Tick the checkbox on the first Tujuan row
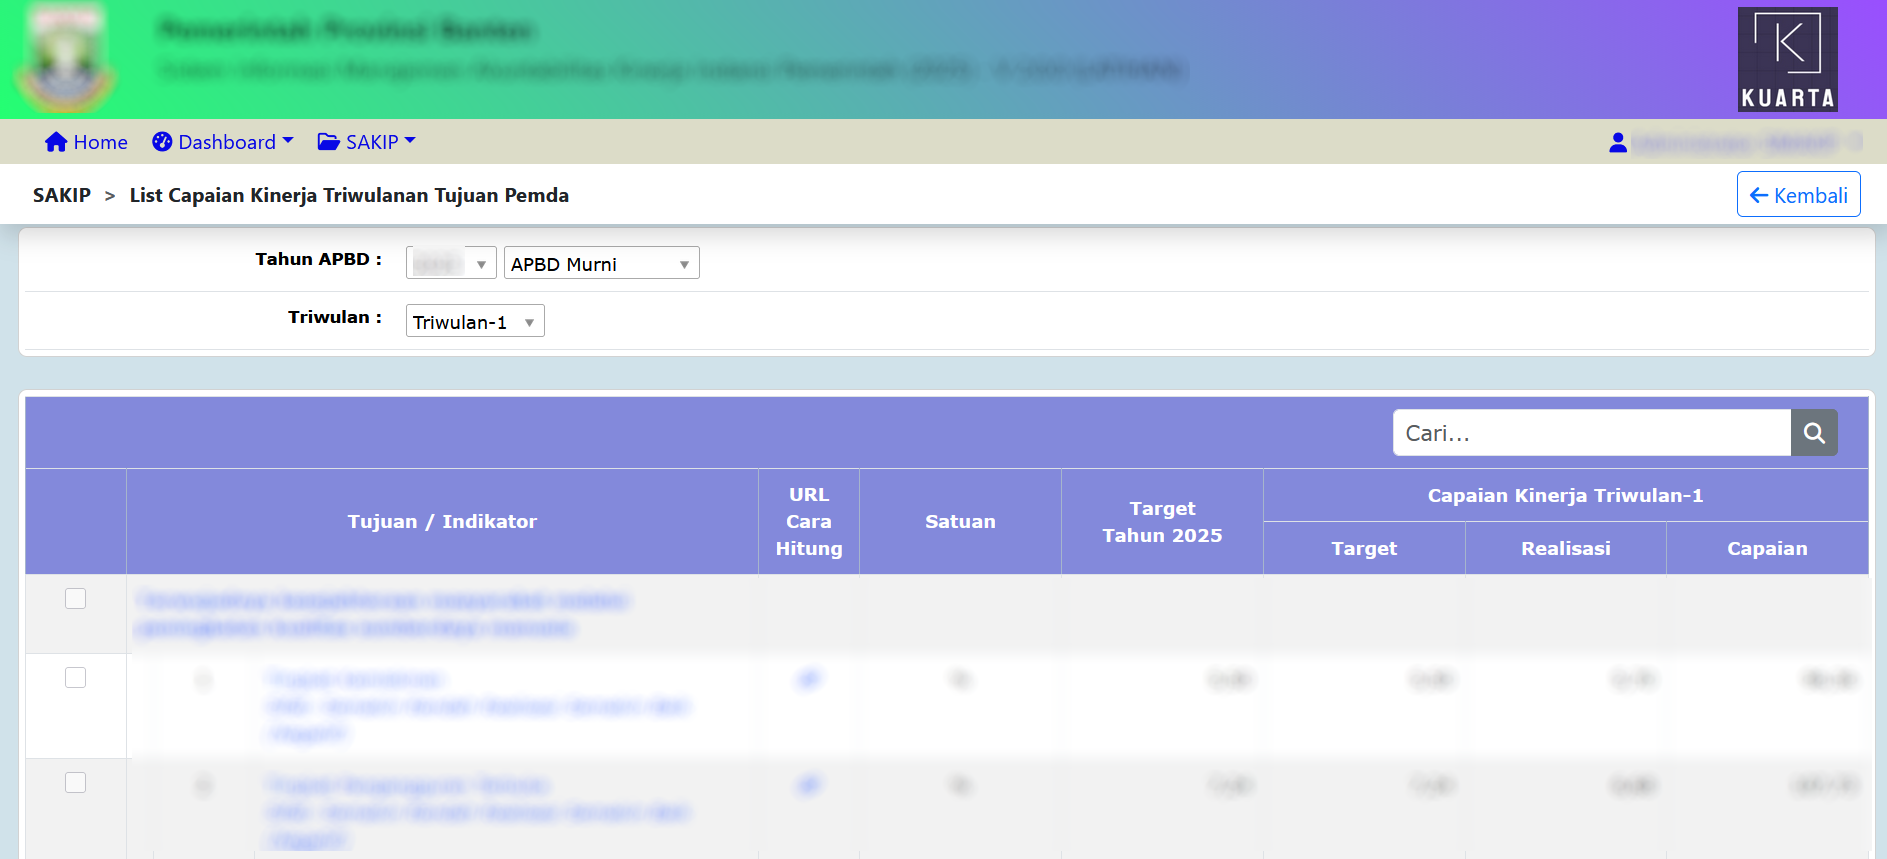 coord(75,599)
